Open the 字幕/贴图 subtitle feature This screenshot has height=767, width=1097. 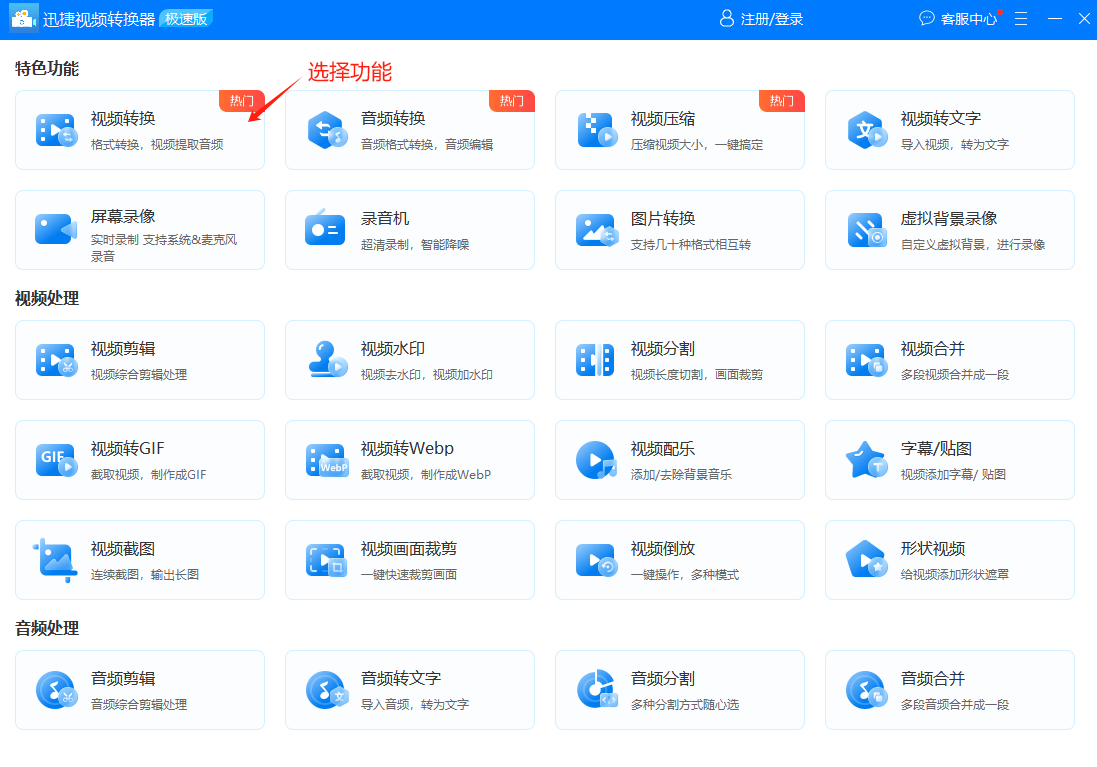950,460
